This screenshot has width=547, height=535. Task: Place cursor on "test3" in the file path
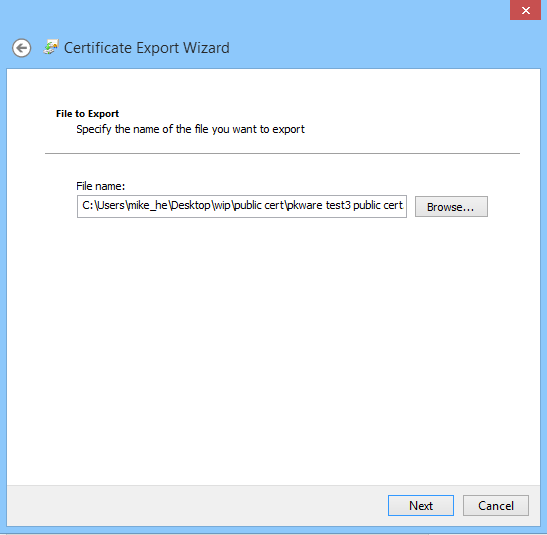coord(338,205)
